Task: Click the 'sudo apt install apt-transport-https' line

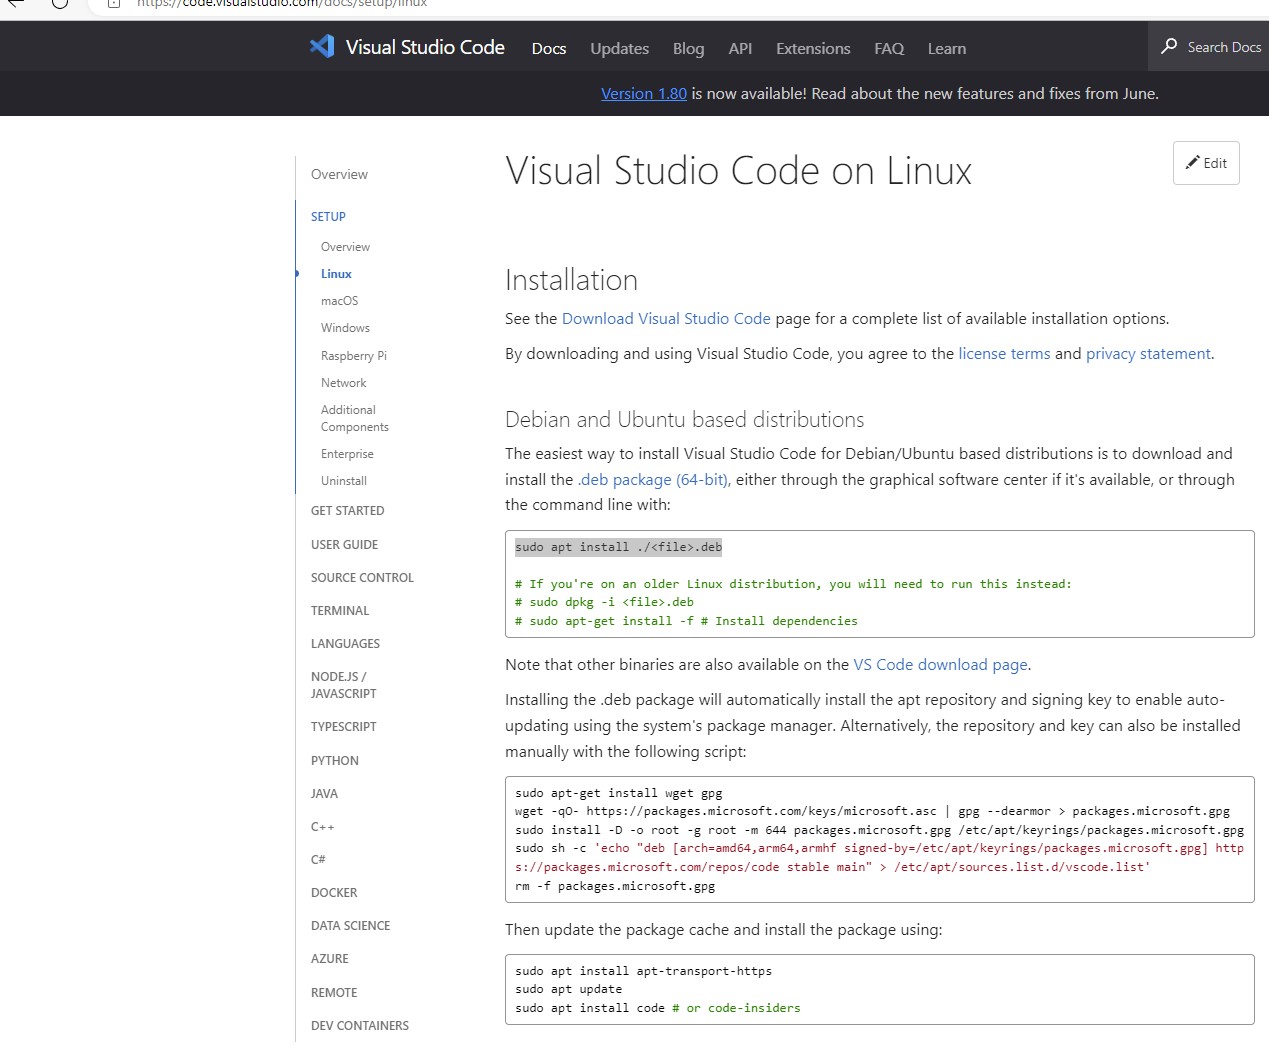Action: click(x=643, y=971)
